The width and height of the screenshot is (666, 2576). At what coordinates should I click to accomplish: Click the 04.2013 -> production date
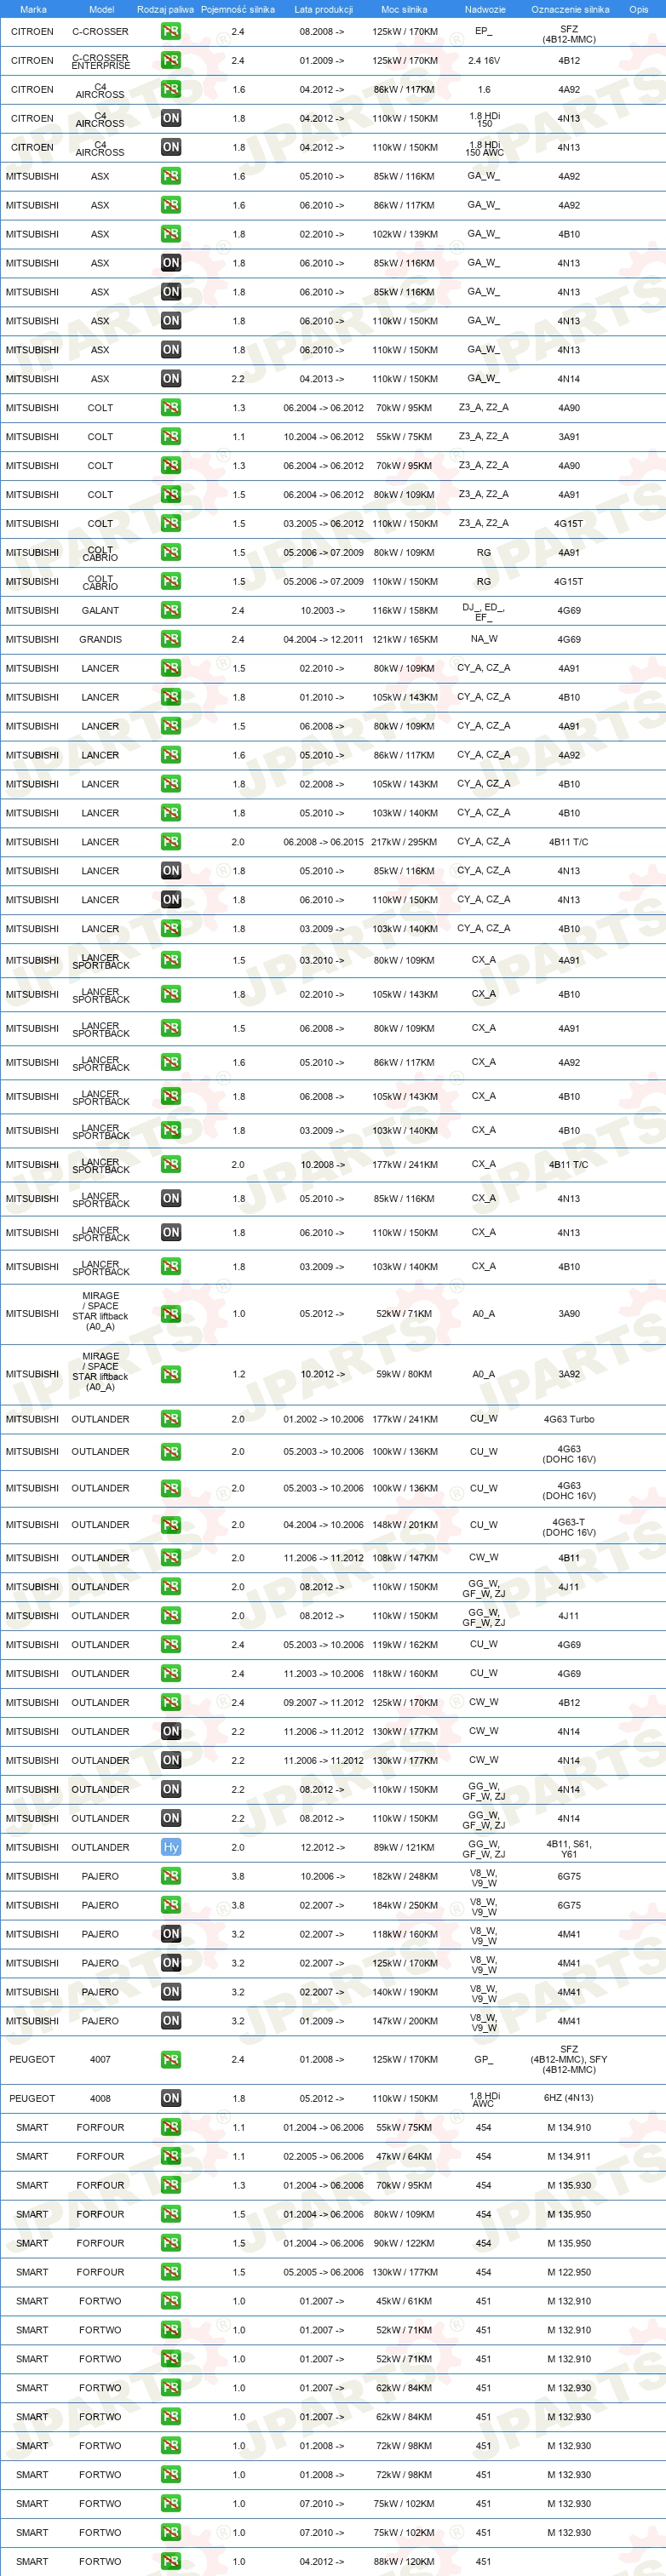coord(323,379)
